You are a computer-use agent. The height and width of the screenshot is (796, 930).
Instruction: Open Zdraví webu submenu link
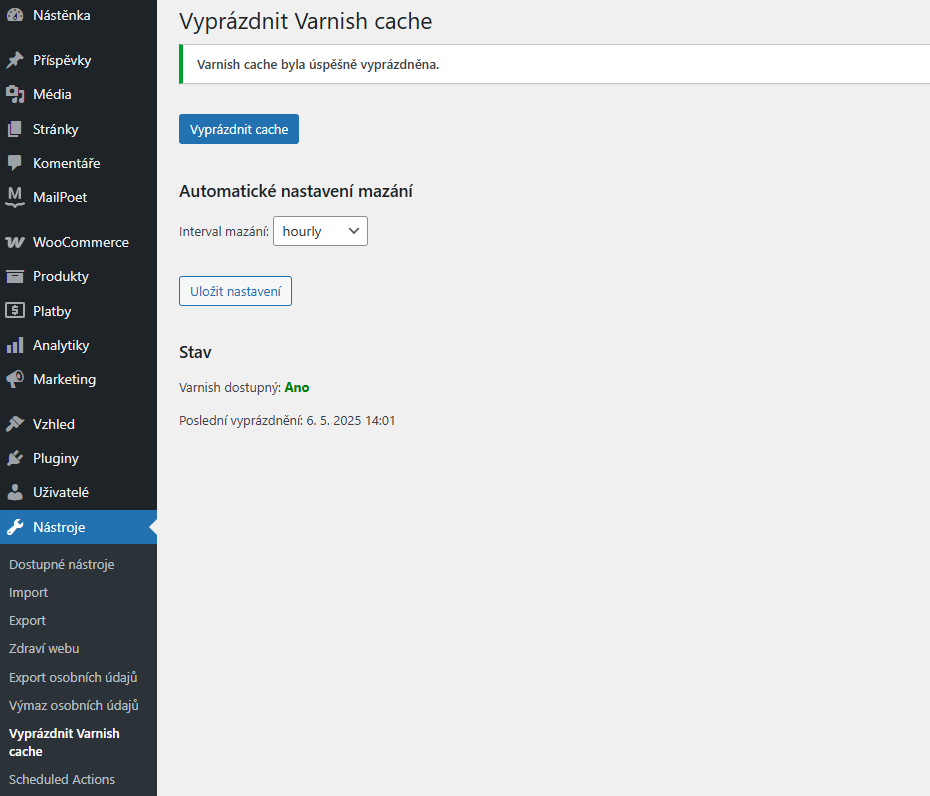pos(44,648)
